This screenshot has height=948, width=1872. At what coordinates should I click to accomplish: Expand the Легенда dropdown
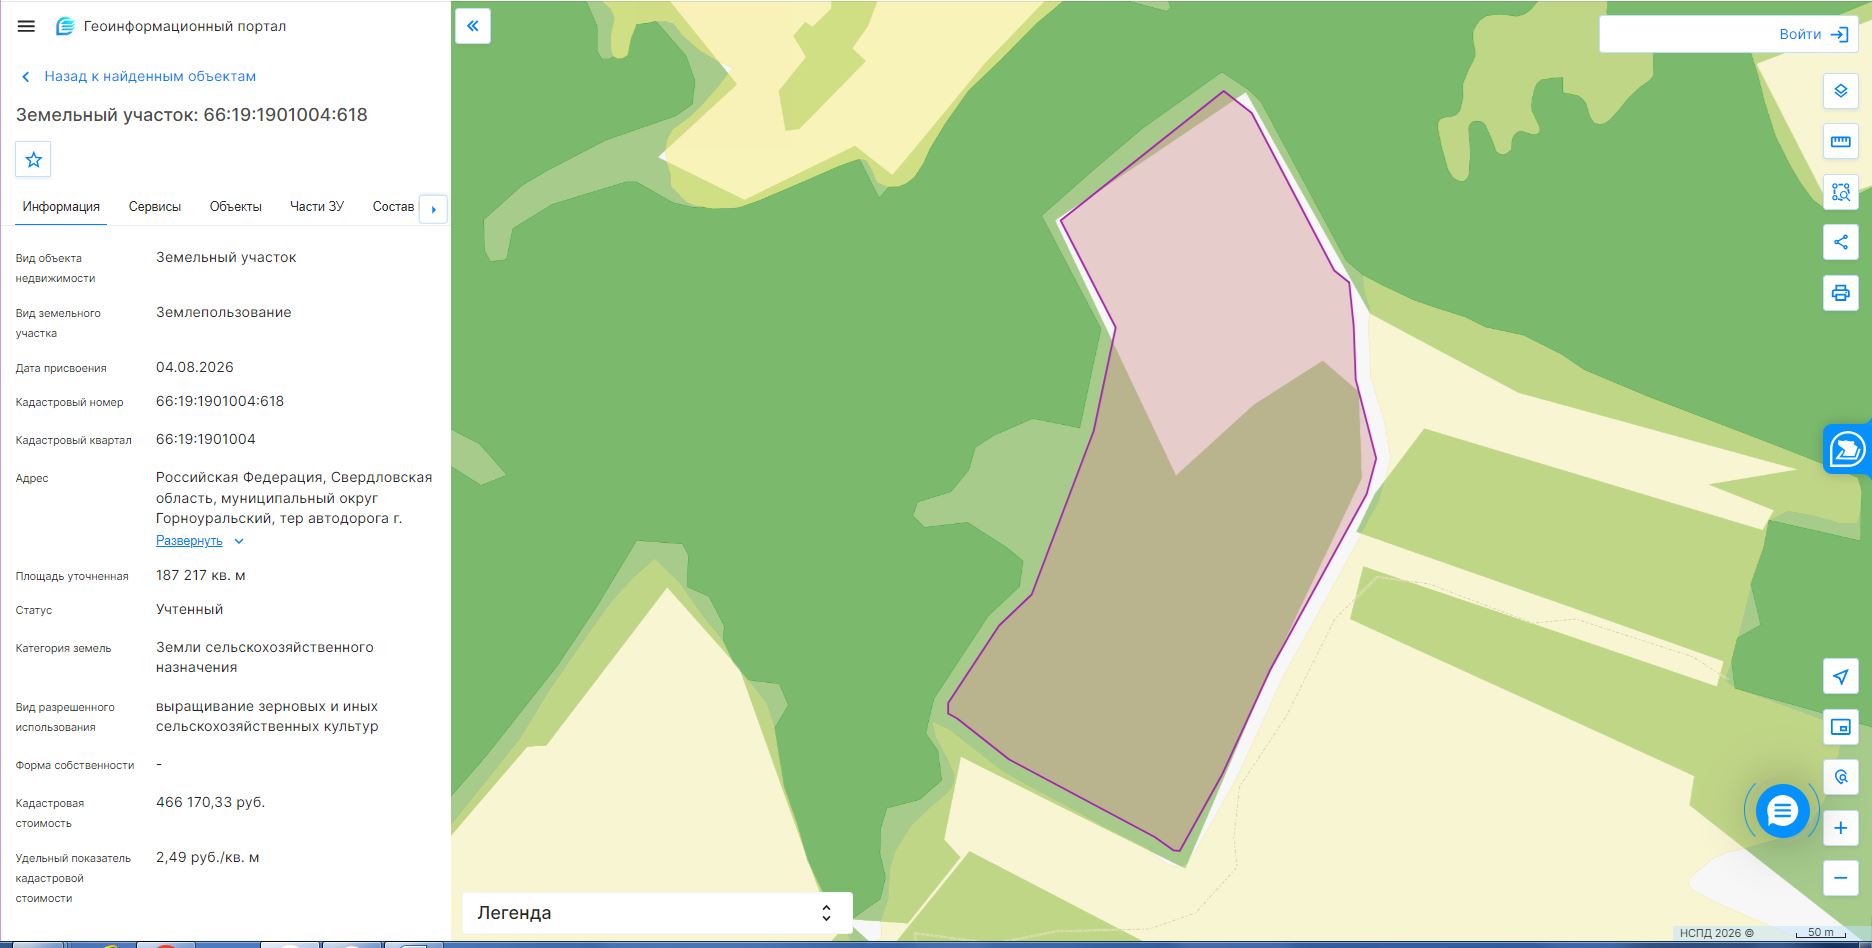click(x=657, y=913)
